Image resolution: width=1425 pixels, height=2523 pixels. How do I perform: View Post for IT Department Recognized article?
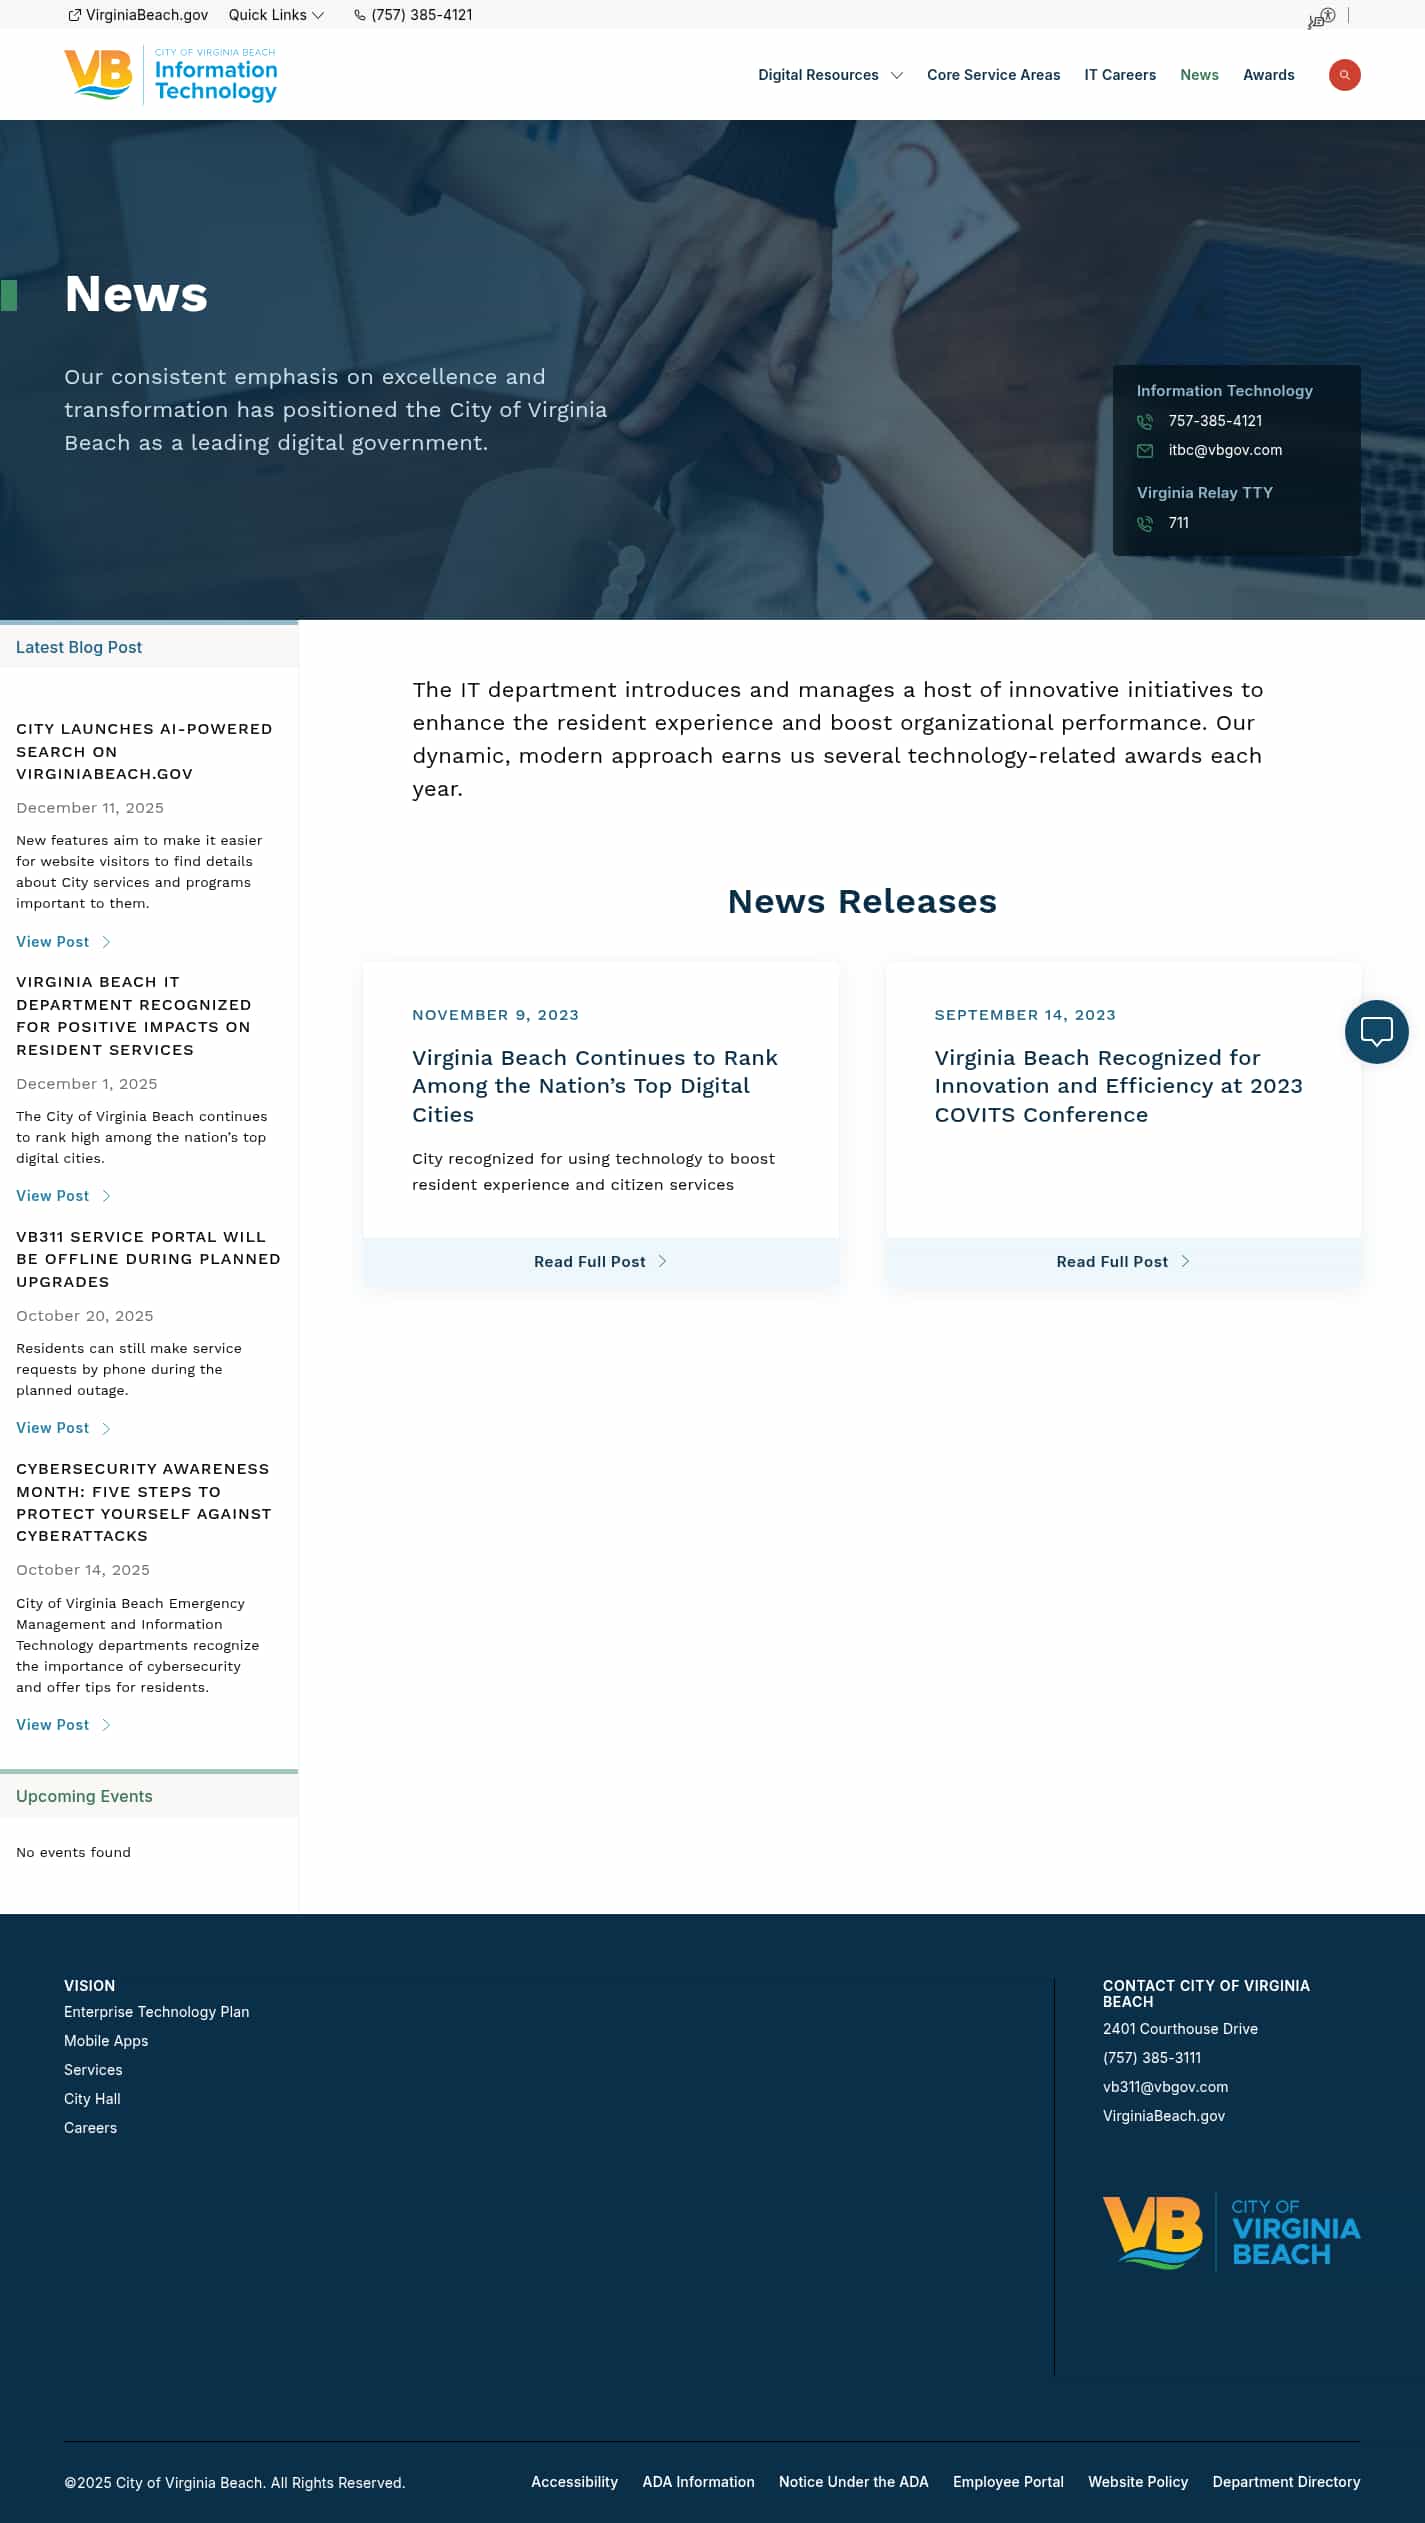(x=53, y=1196)
